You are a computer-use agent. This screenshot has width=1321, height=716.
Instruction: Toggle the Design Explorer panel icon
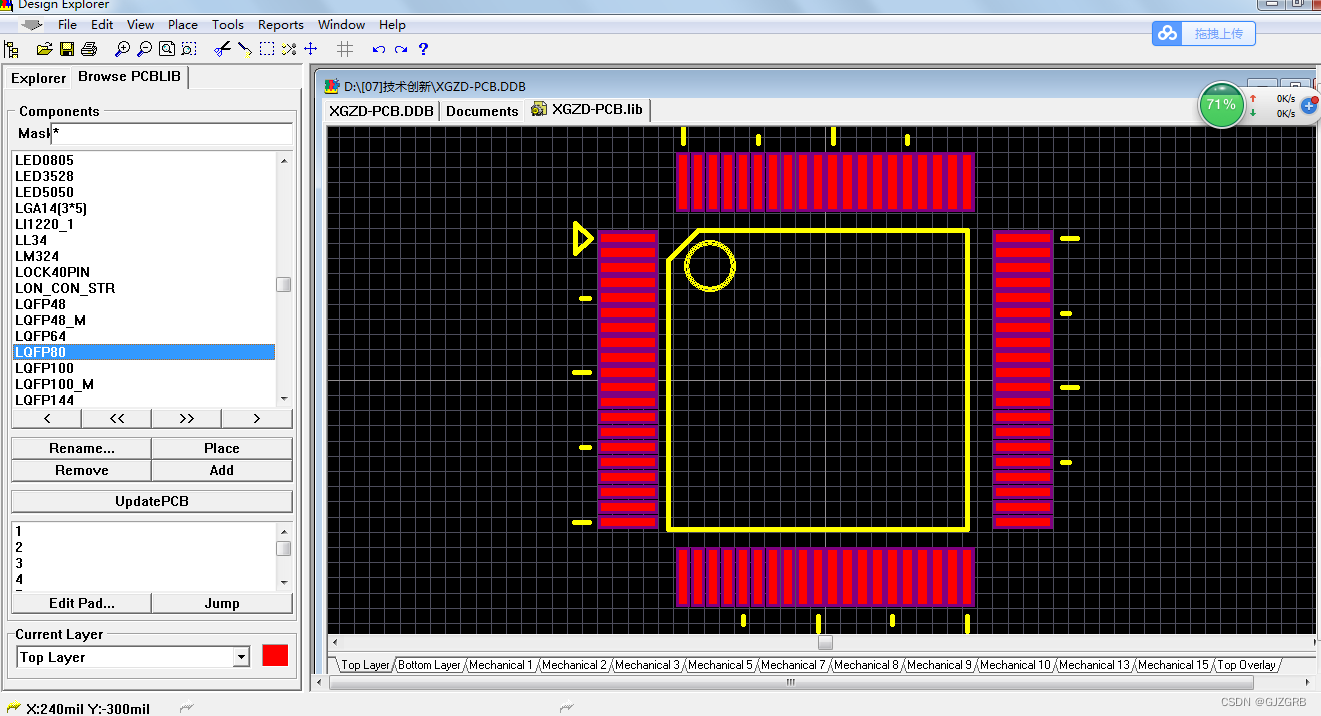[13, 48]
